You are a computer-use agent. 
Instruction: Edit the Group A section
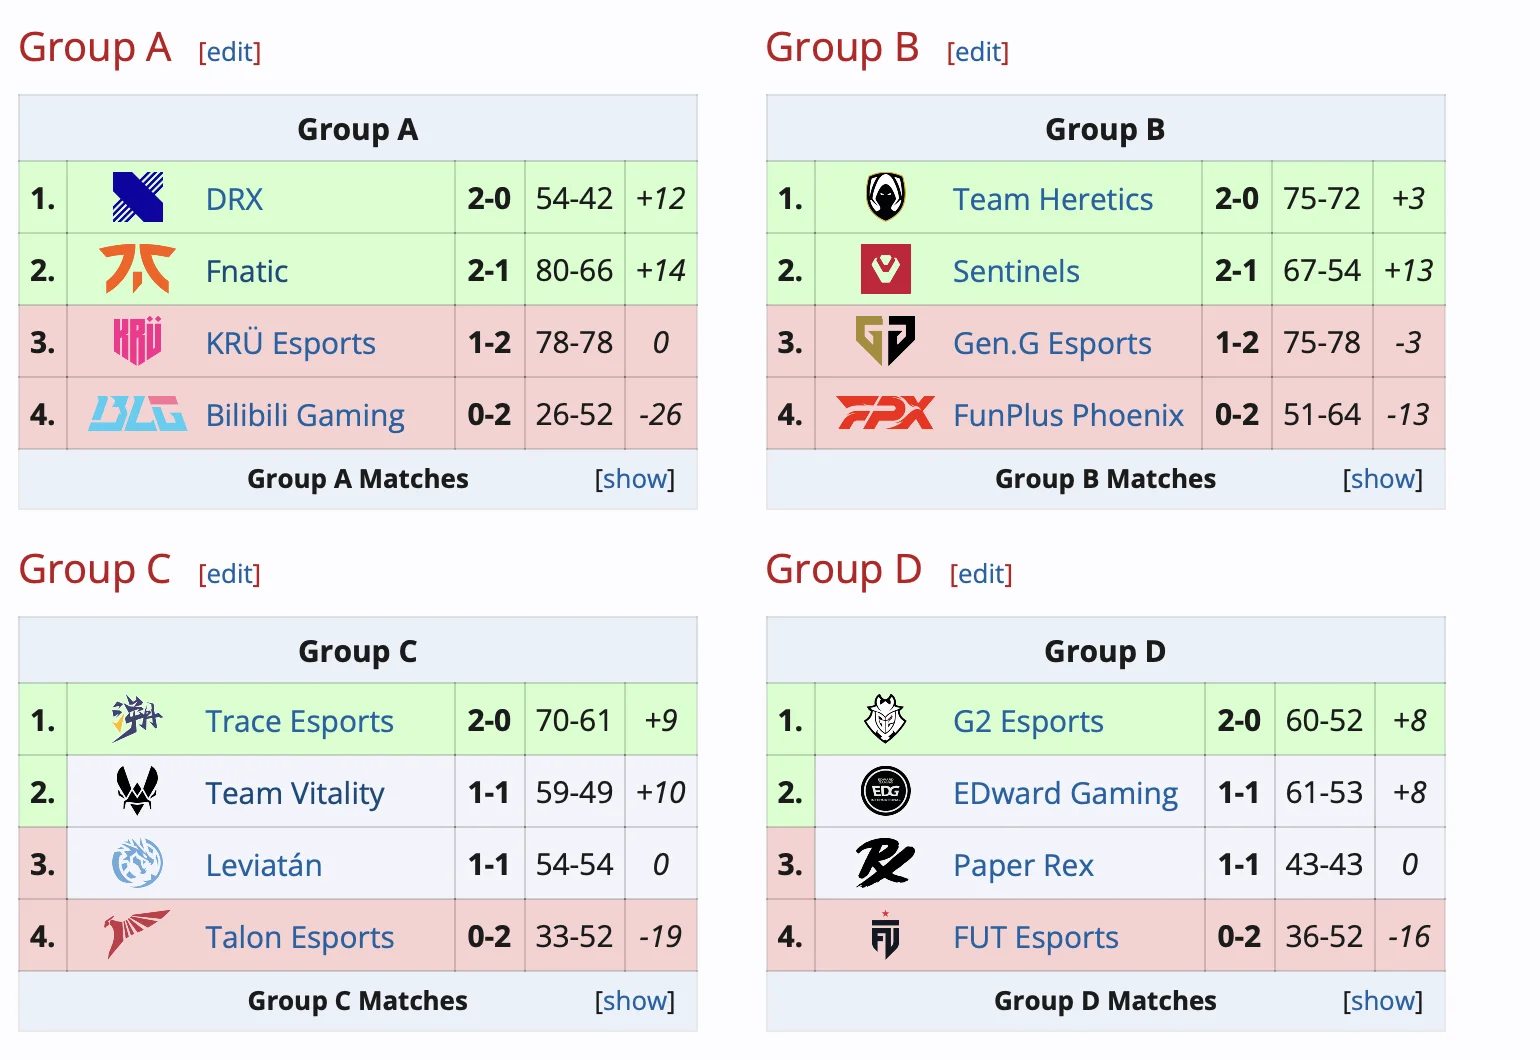pyautogui.click(x=230, y=52)
